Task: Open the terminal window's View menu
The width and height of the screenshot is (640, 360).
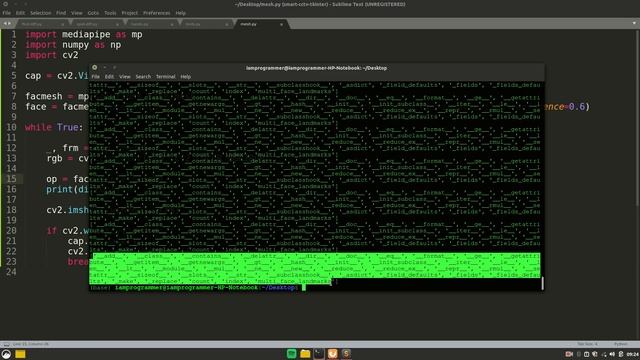Action: point(124,77)
